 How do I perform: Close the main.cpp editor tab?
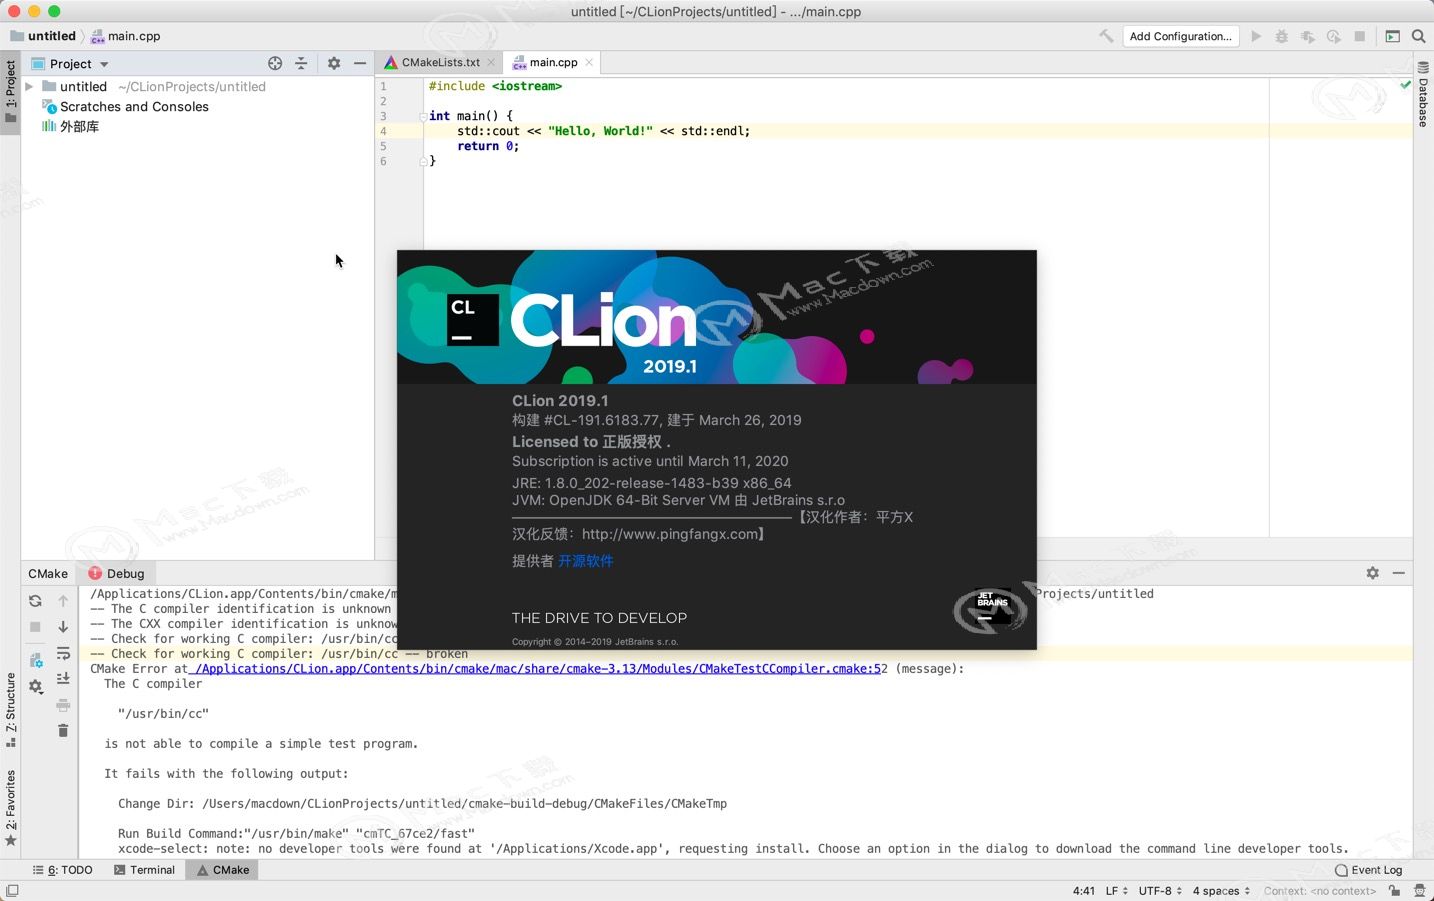pos(589,62)
